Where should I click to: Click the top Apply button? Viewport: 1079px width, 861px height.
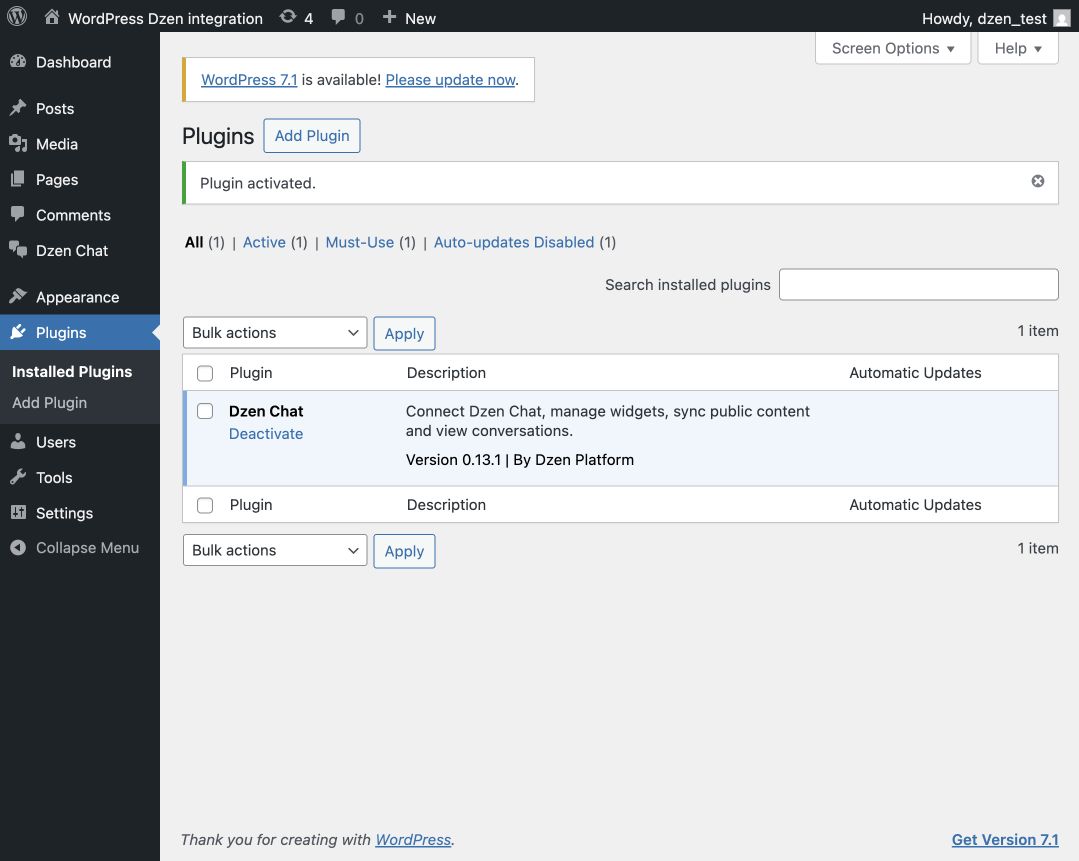404,333
